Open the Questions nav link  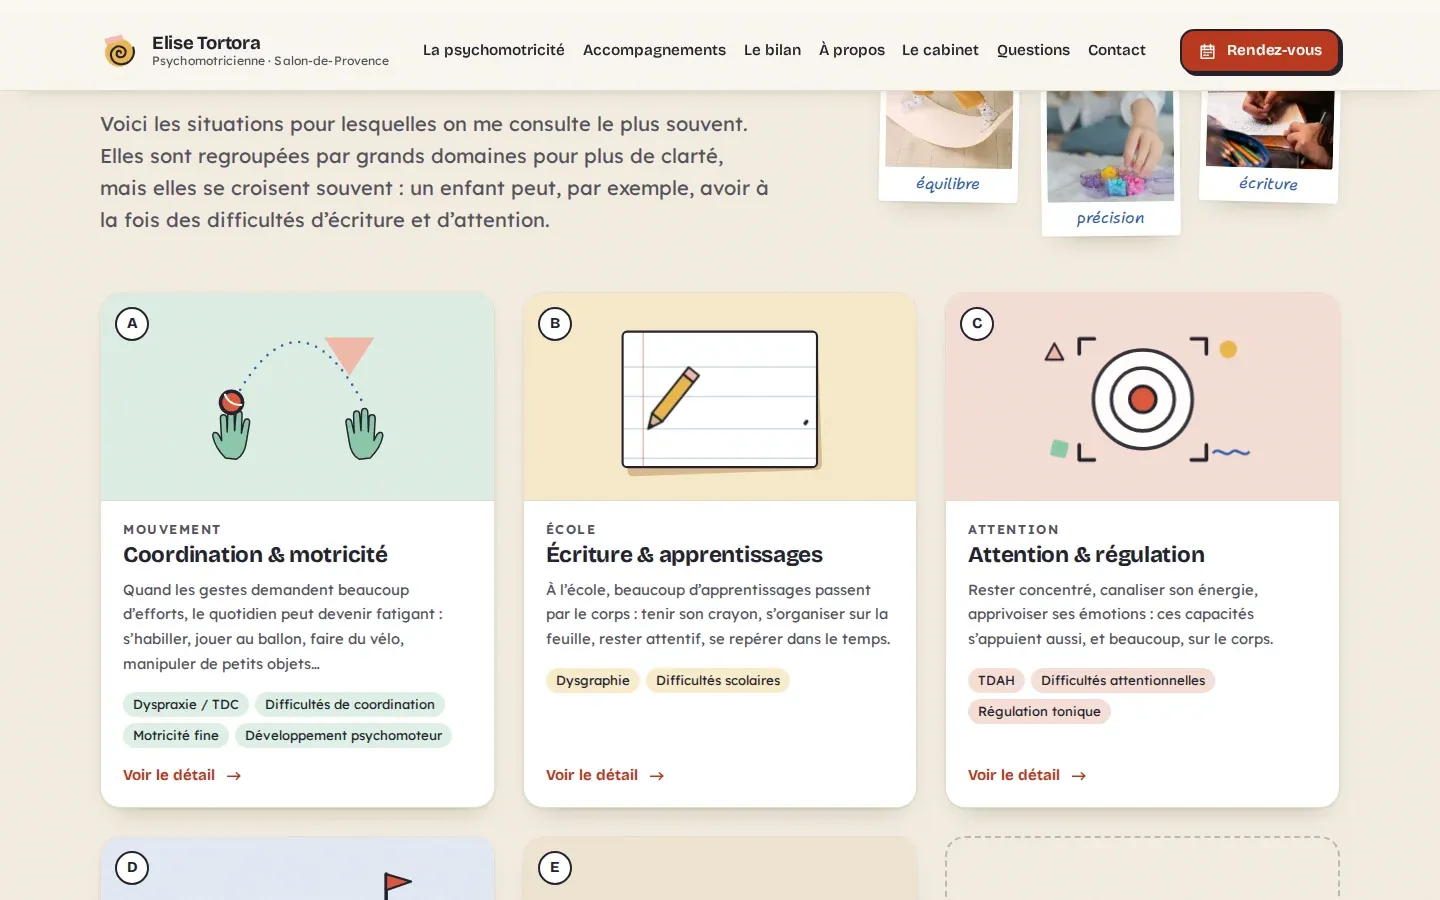1033,50
